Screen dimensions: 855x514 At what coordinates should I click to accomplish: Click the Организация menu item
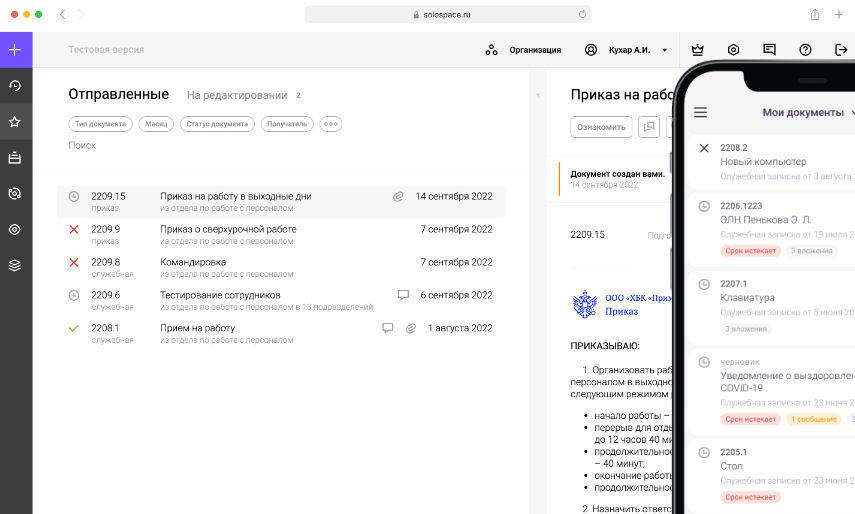[535, 50]
